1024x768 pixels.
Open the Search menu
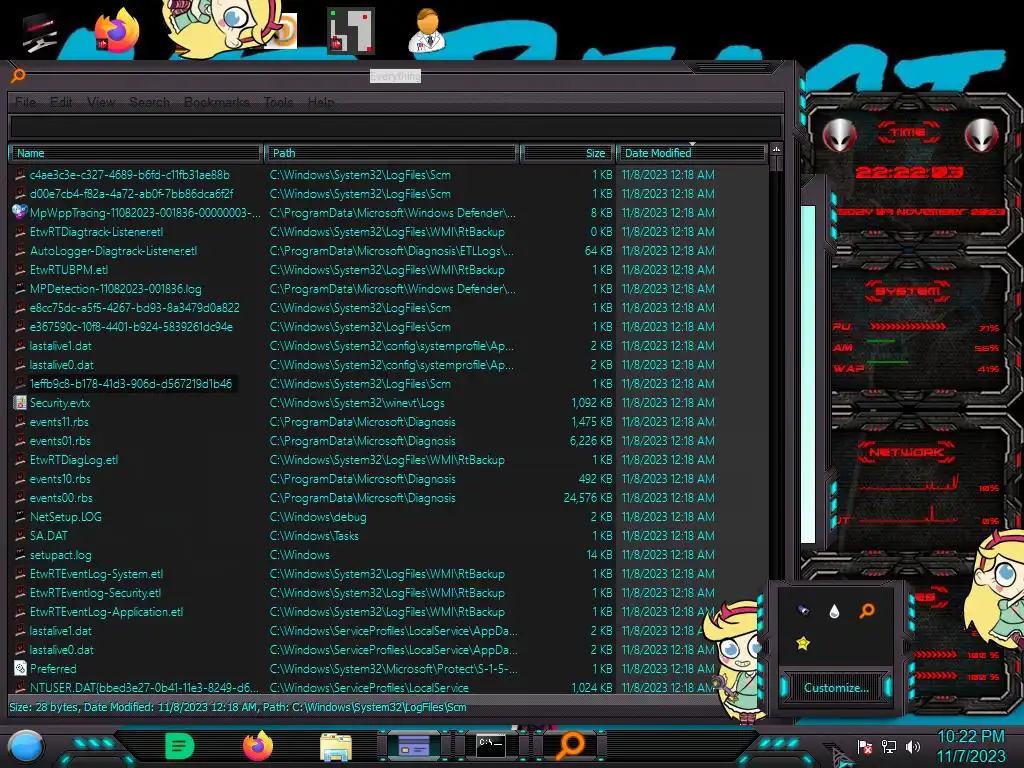click(x=150, y=103)
